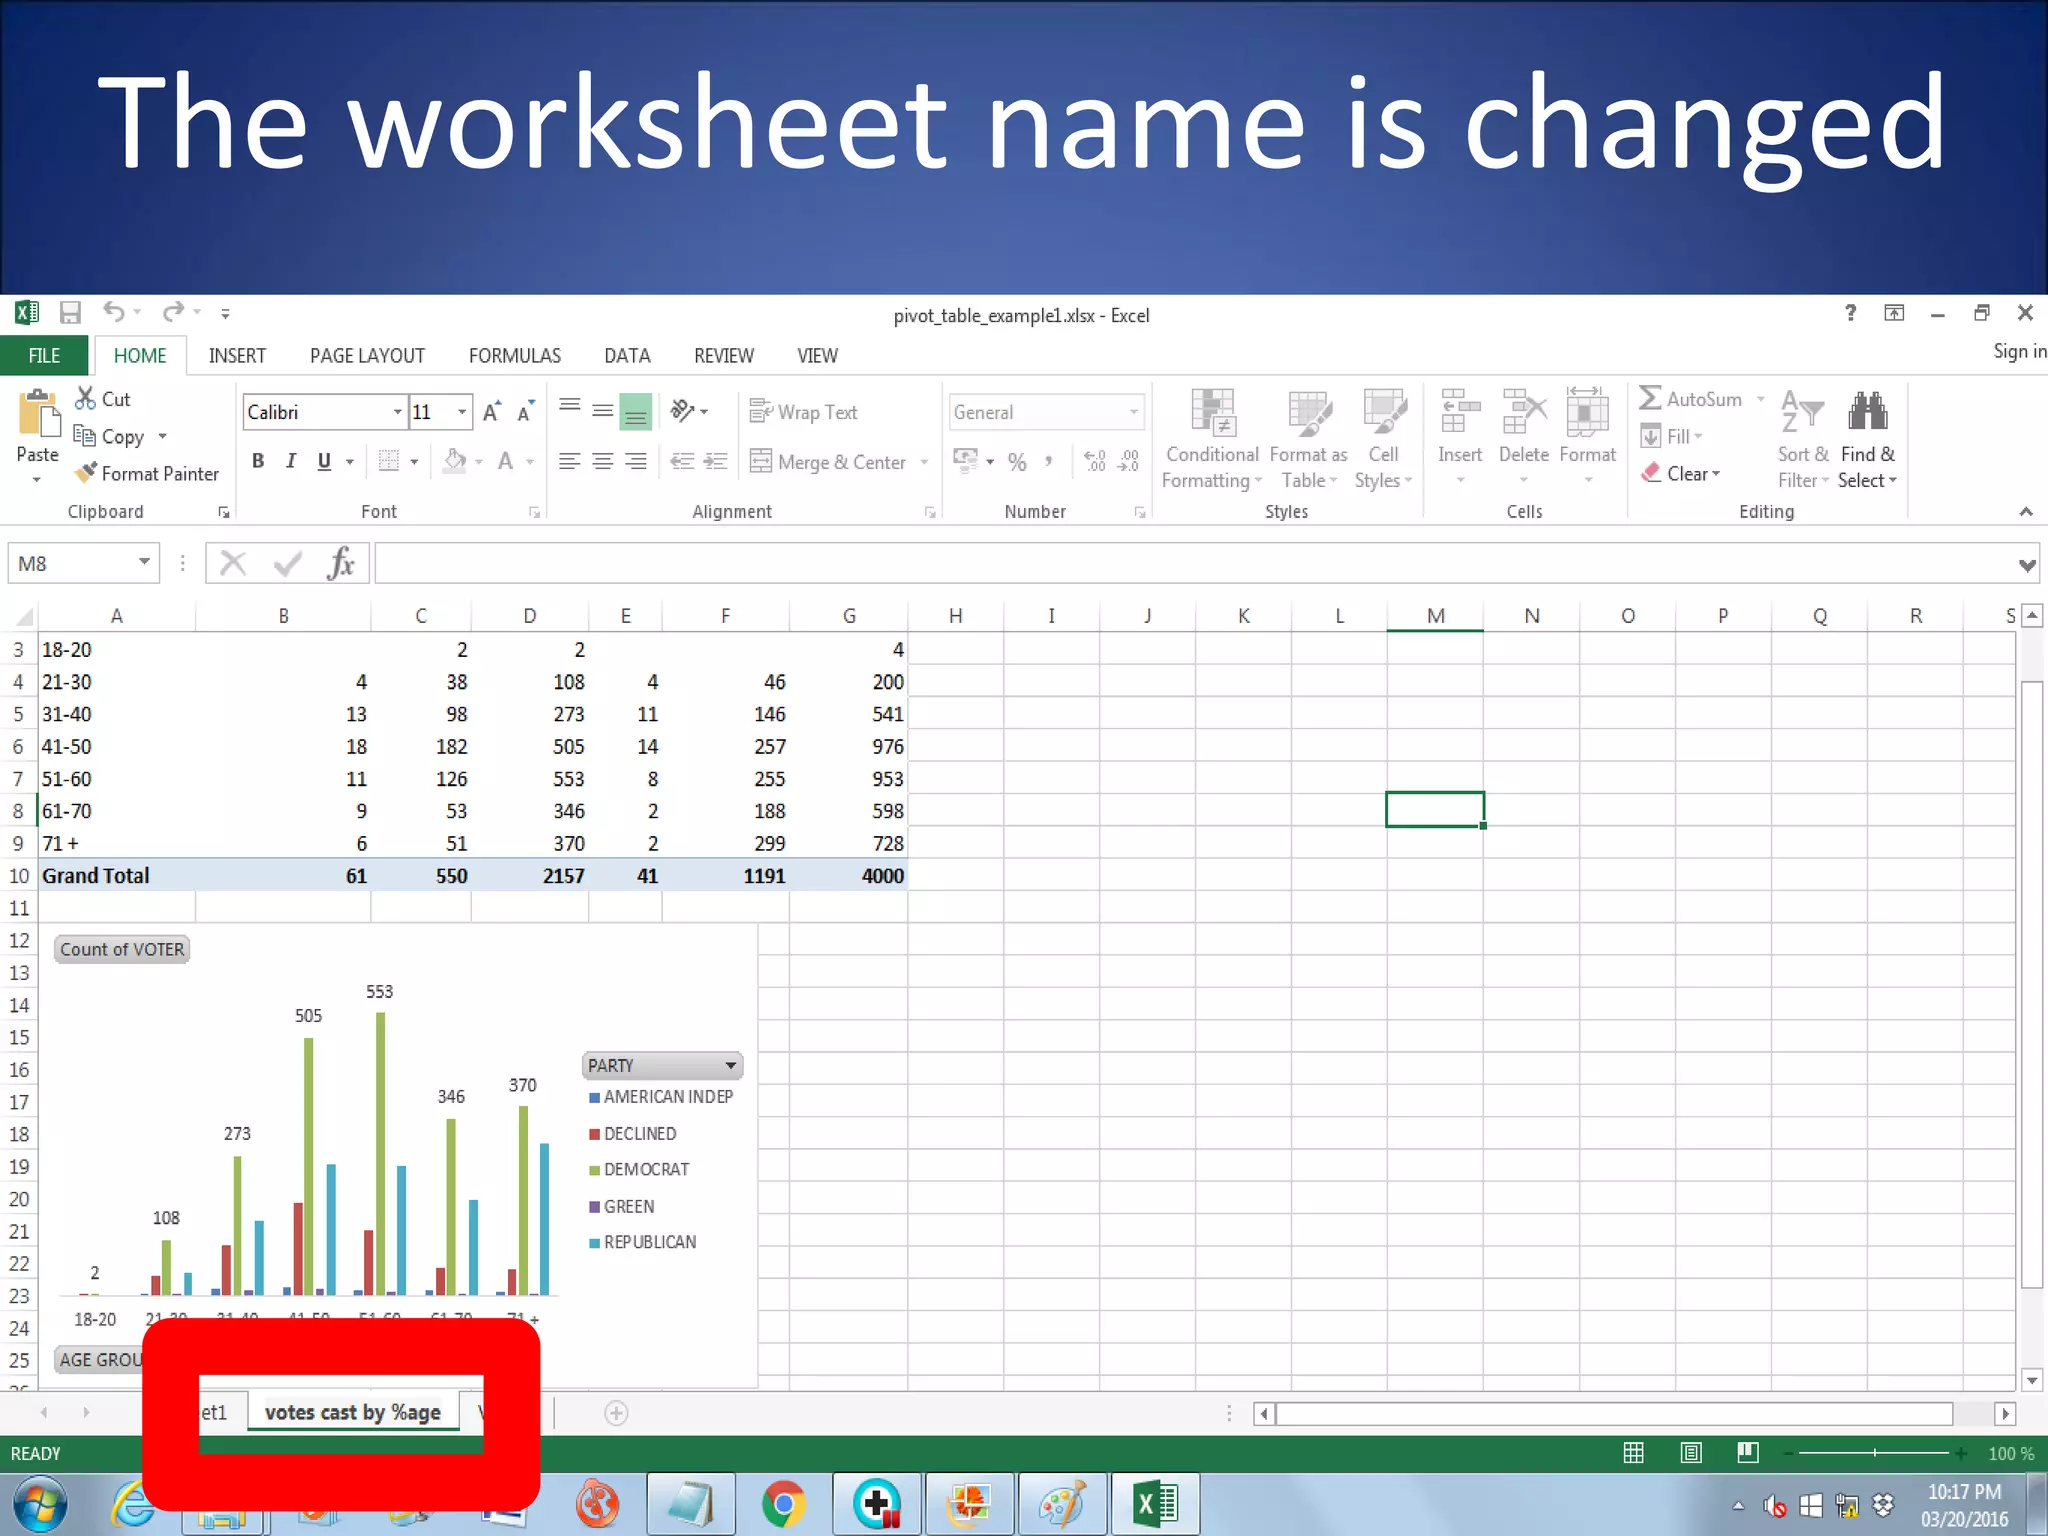The width and height of the screenshot is (2048, 1536).
Task: Switch to the DATA tab
Action: coord(627,356)
